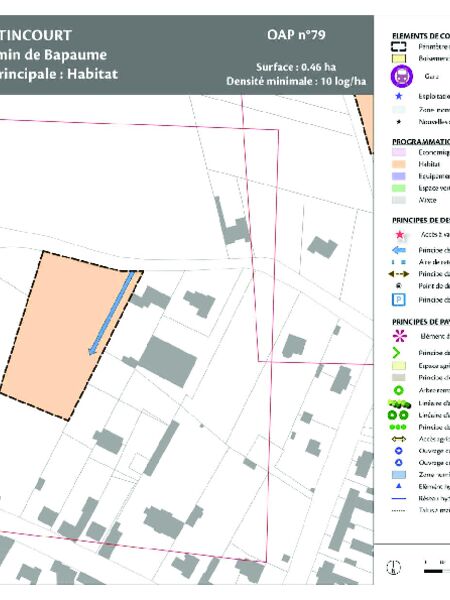Image resolution: width=450 pixels, height=600 pixels.
Task: Click the single green ring tree symbol
Action: (x=399, y=390)
